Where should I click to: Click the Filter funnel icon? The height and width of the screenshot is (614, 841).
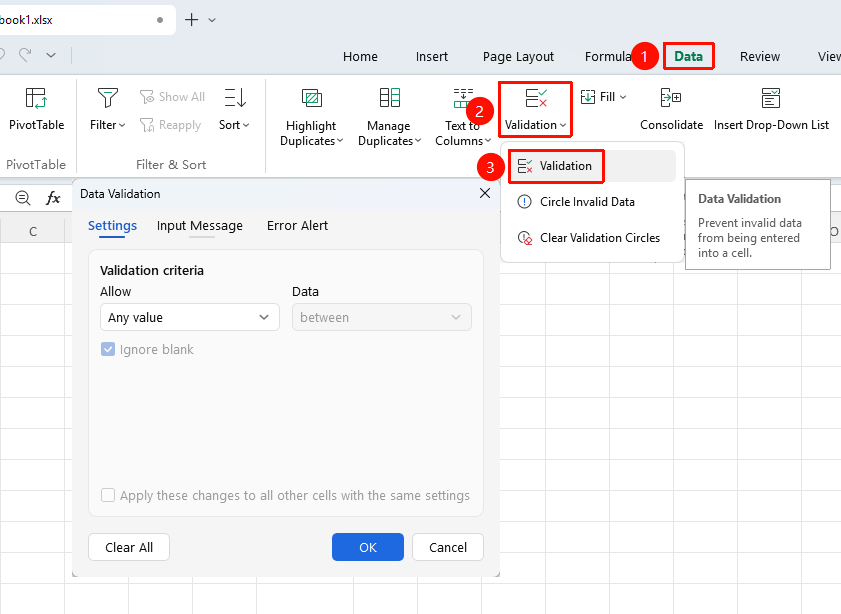(x=107, y=98)
